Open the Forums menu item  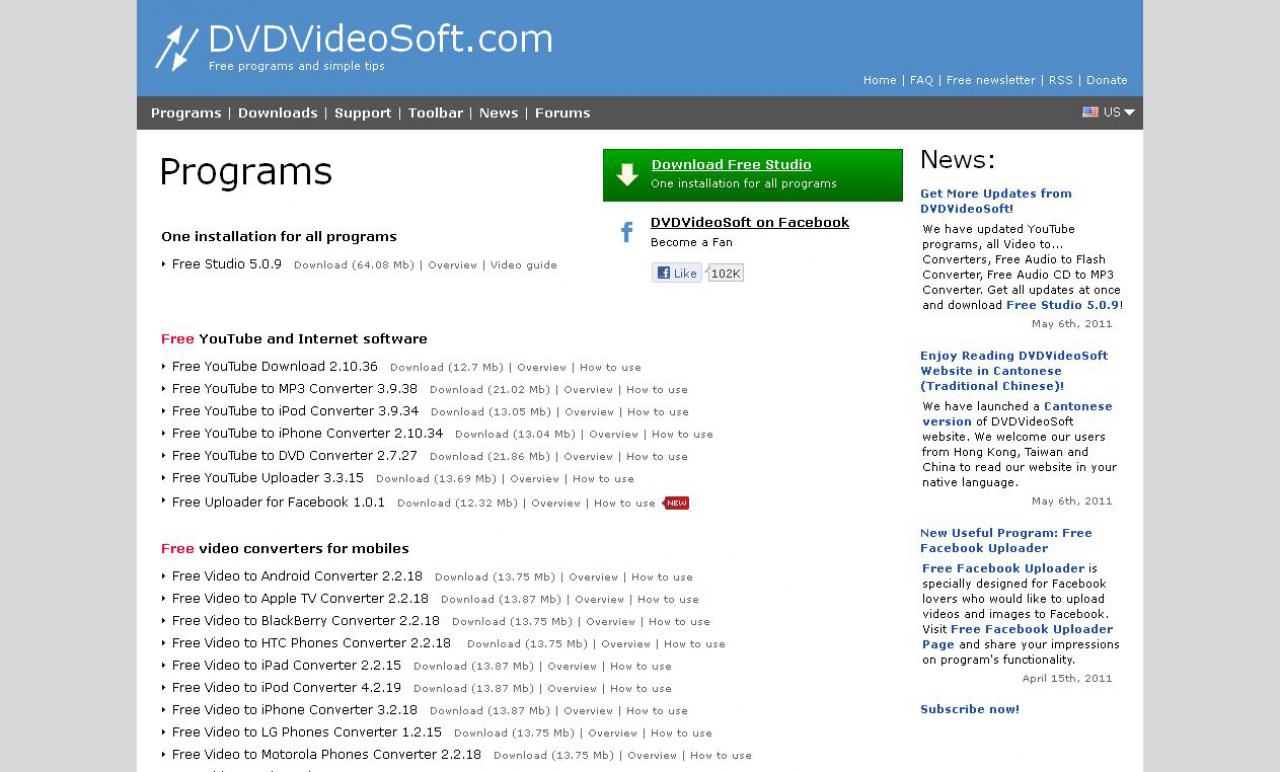point(563,113)
